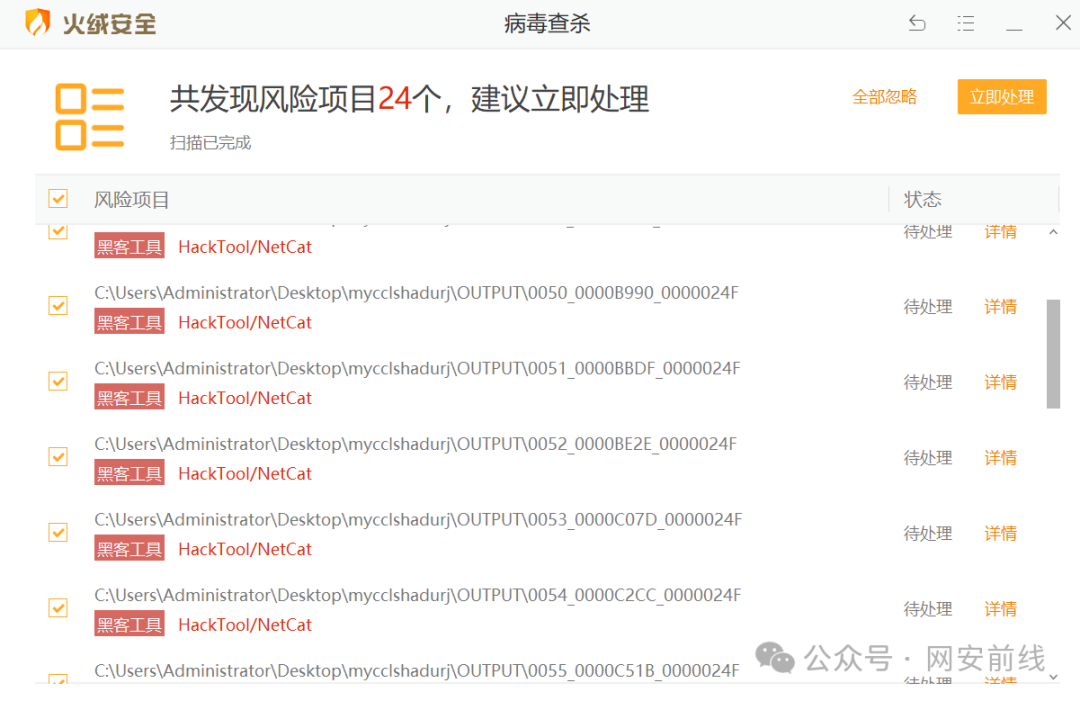This screenshot has width=1080, height=701.
Task: Click the 立即处理 button
Action: pos(1001,96)
